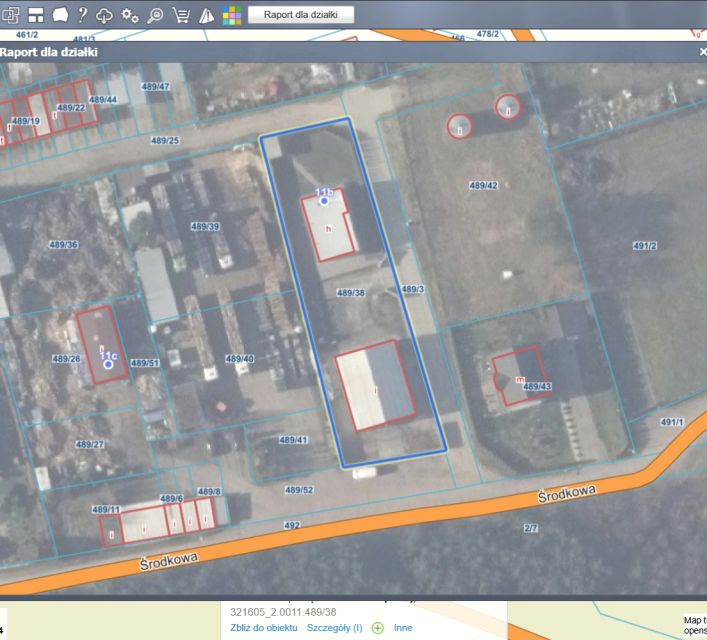Click the cloud download icon
The height and width of the screenshot is (640, 707).
pos(105,15)
